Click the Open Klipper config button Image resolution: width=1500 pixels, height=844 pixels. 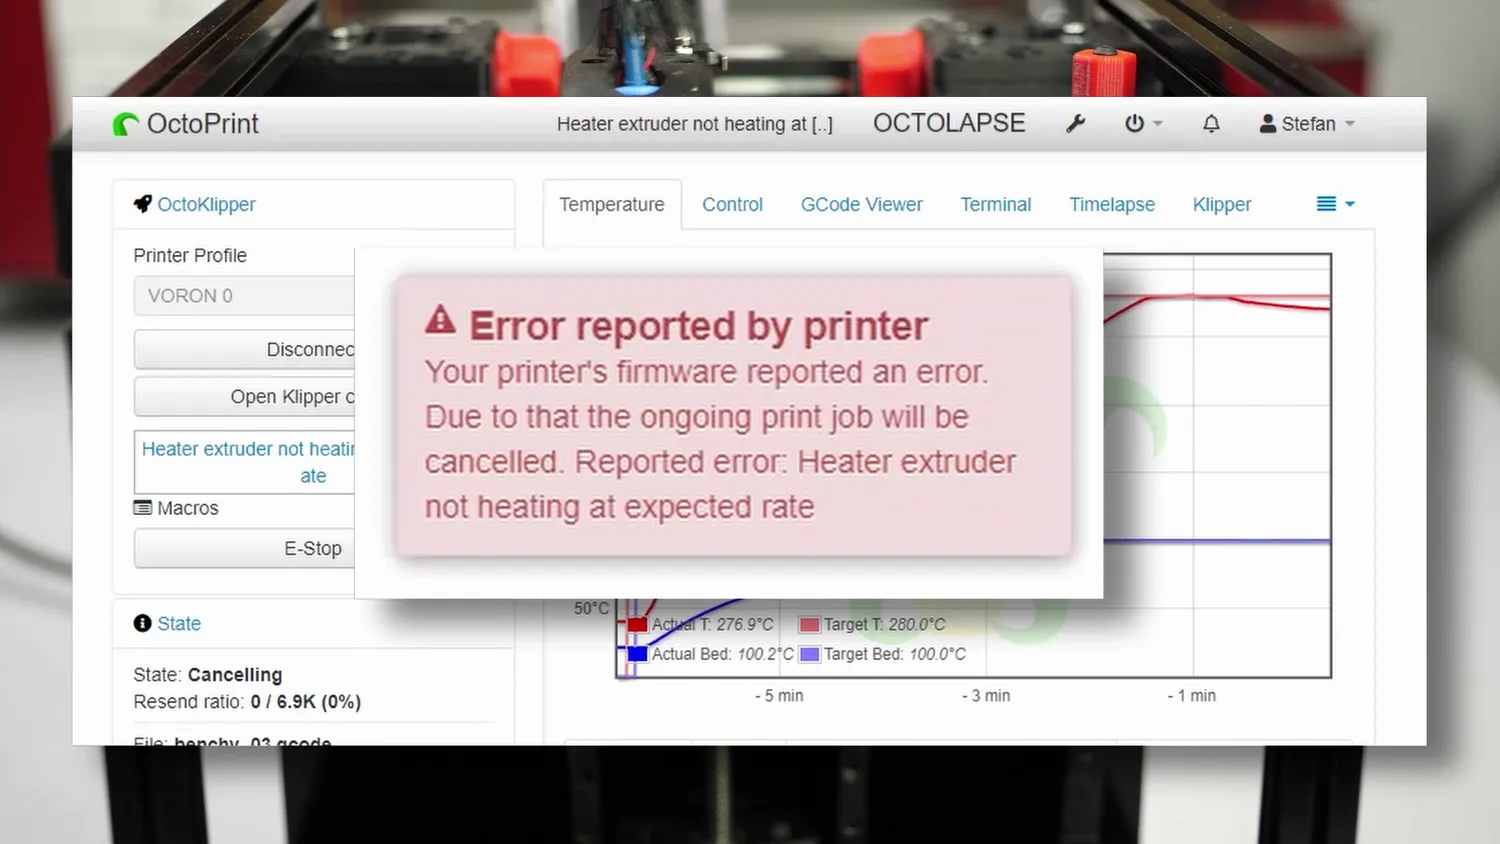pos(244,396)
